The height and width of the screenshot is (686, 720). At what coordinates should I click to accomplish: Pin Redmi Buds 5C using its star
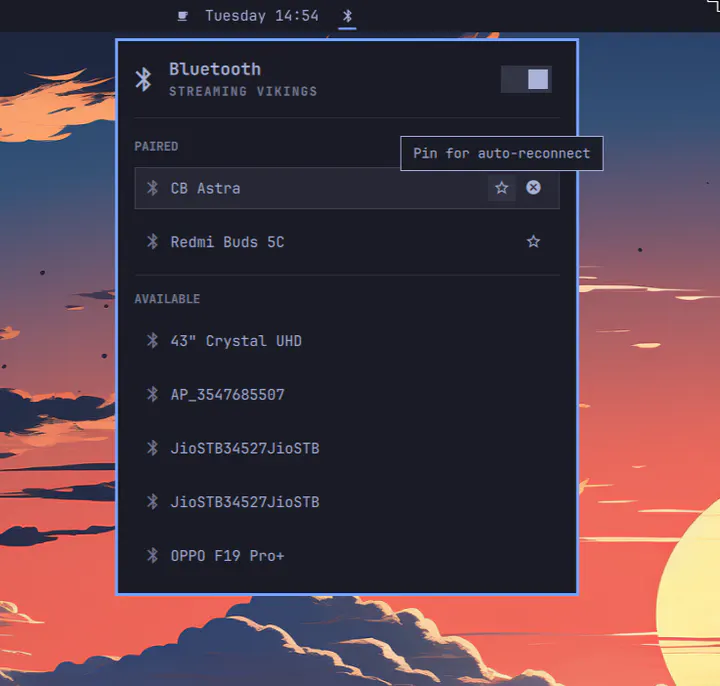533,242
